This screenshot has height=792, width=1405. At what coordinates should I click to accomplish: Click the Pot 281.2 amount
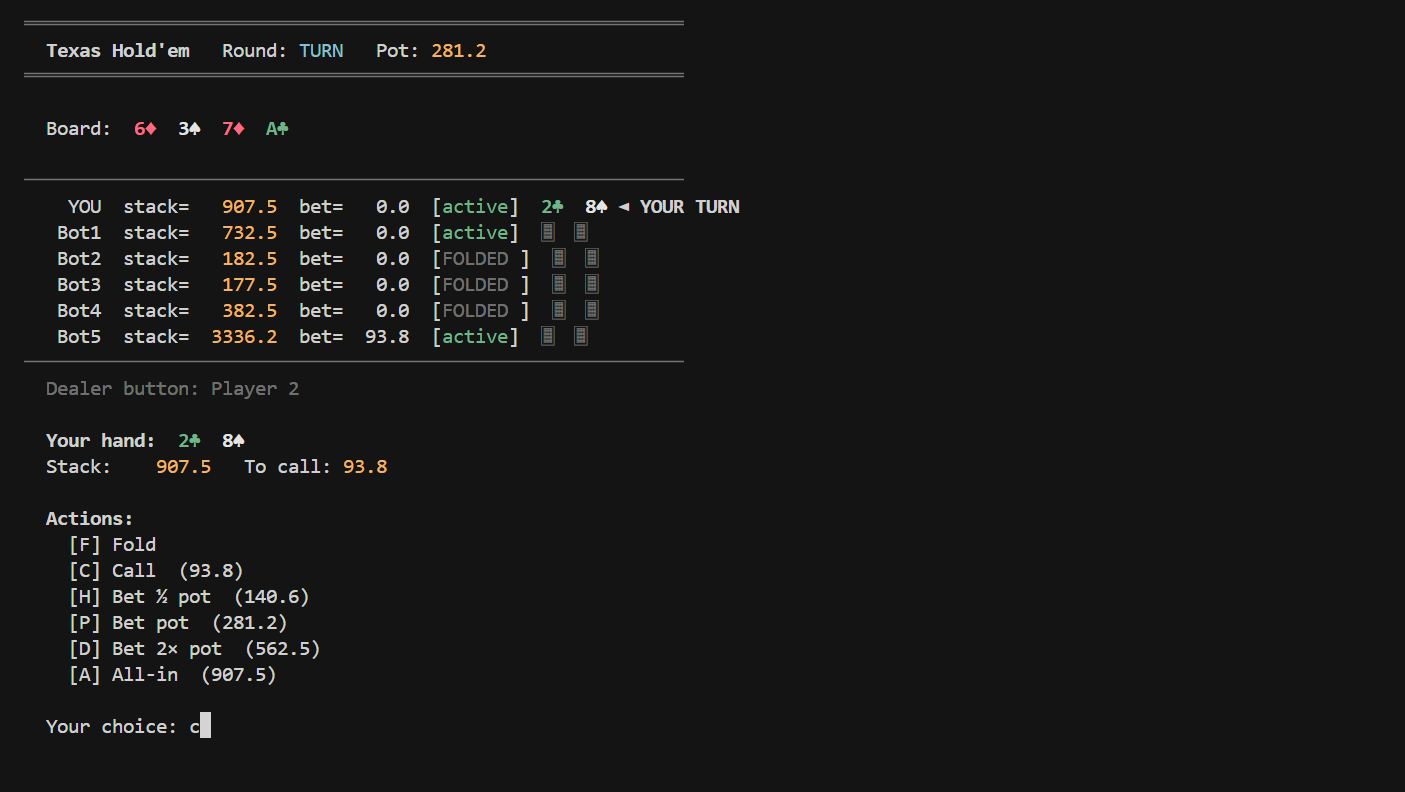(459, 51)
